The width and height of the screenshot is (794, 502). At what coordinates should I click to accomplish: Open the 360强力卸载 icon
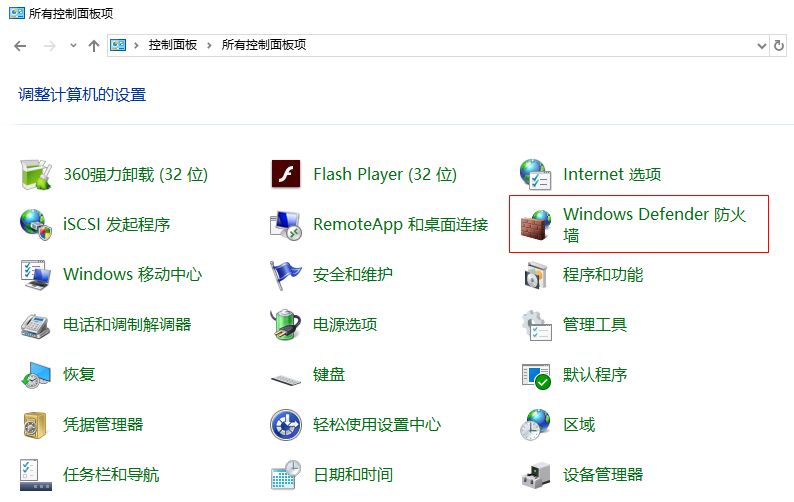[x=35, y=175]
